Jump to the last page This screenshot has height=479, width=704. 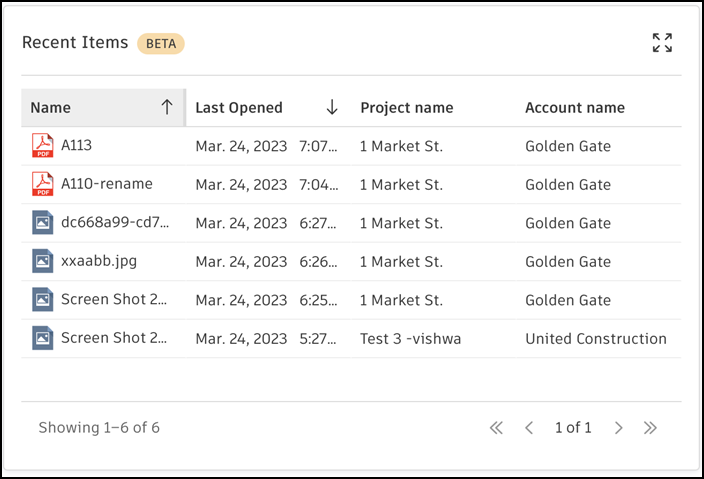[650, 428]
